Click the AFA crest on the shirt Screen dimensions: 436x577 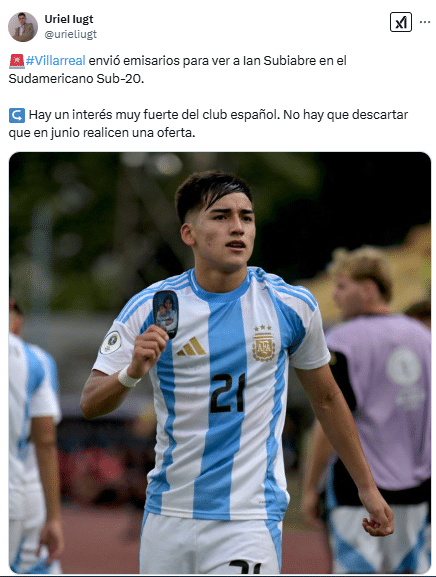click(263, 343)
